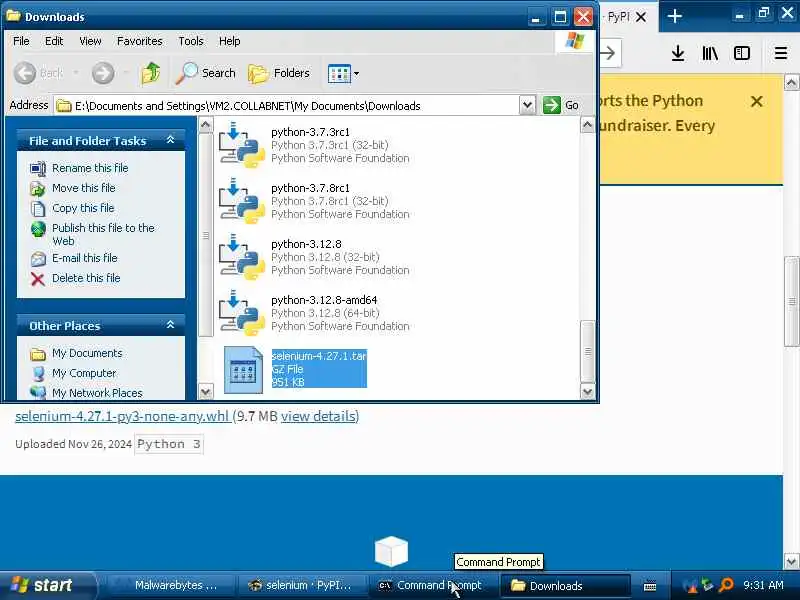Click the Forward arrow in Explorer toolbar
The image size is (800, 600).
tap(103, 73)
